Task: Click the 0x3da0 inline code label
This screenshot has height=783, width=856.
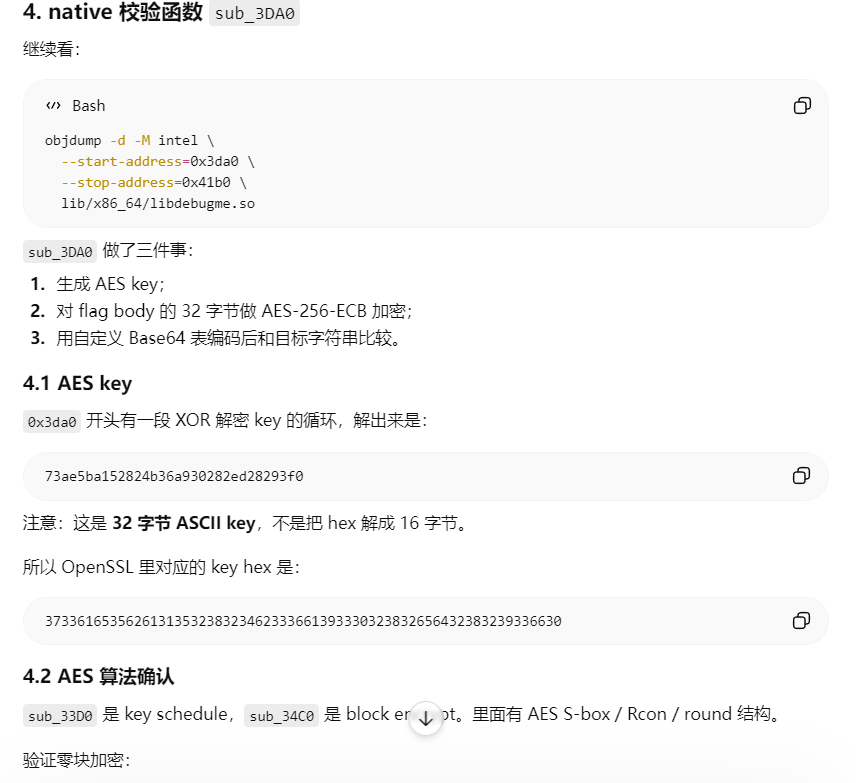Action: [x=52, y=422]
